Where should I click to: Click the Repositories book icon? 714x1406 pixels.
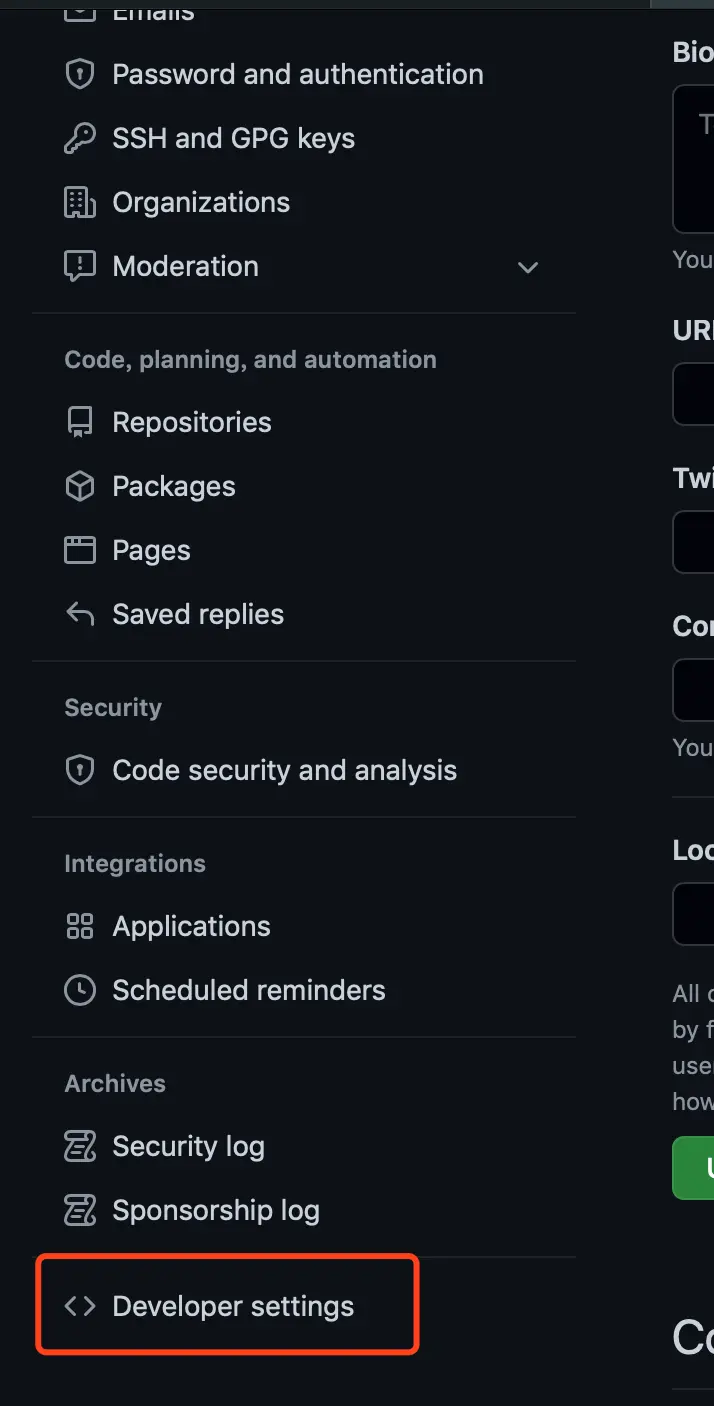(x=79, y=423)
